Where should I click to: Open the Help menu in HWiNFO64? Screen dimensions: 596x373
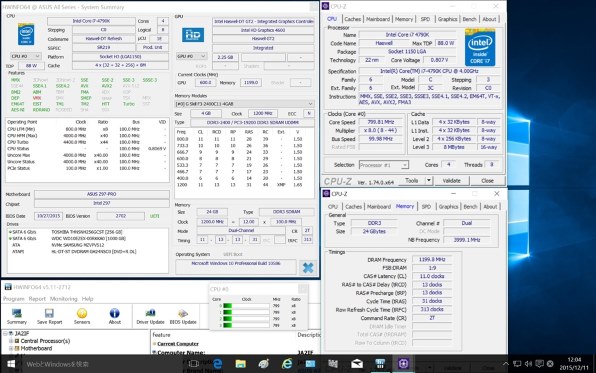click(87, 299)
